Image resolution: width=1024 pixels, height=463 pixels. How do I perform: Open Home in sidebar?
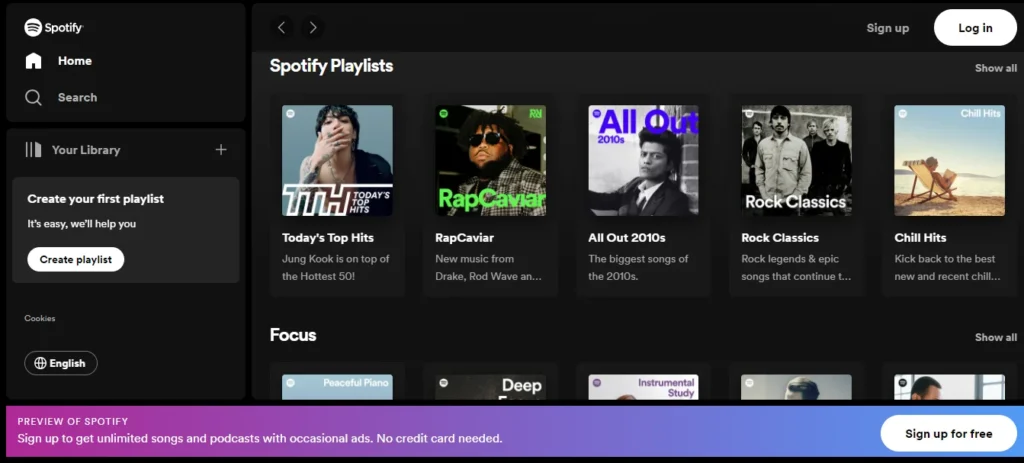click(74, 61)
